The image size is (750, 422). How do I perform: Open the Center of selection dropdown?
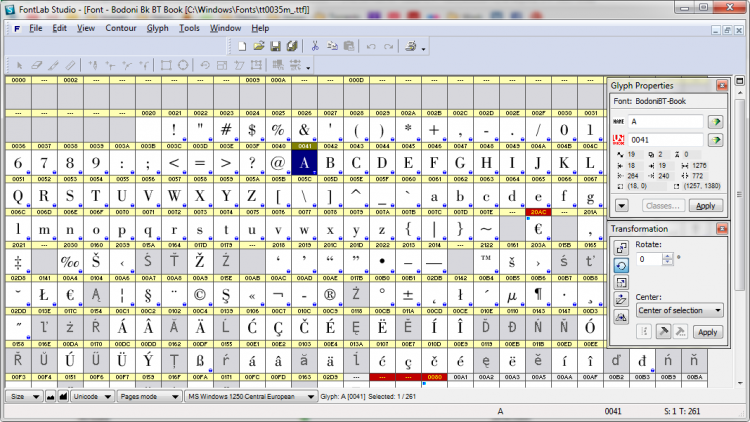(x=679, y=311)
